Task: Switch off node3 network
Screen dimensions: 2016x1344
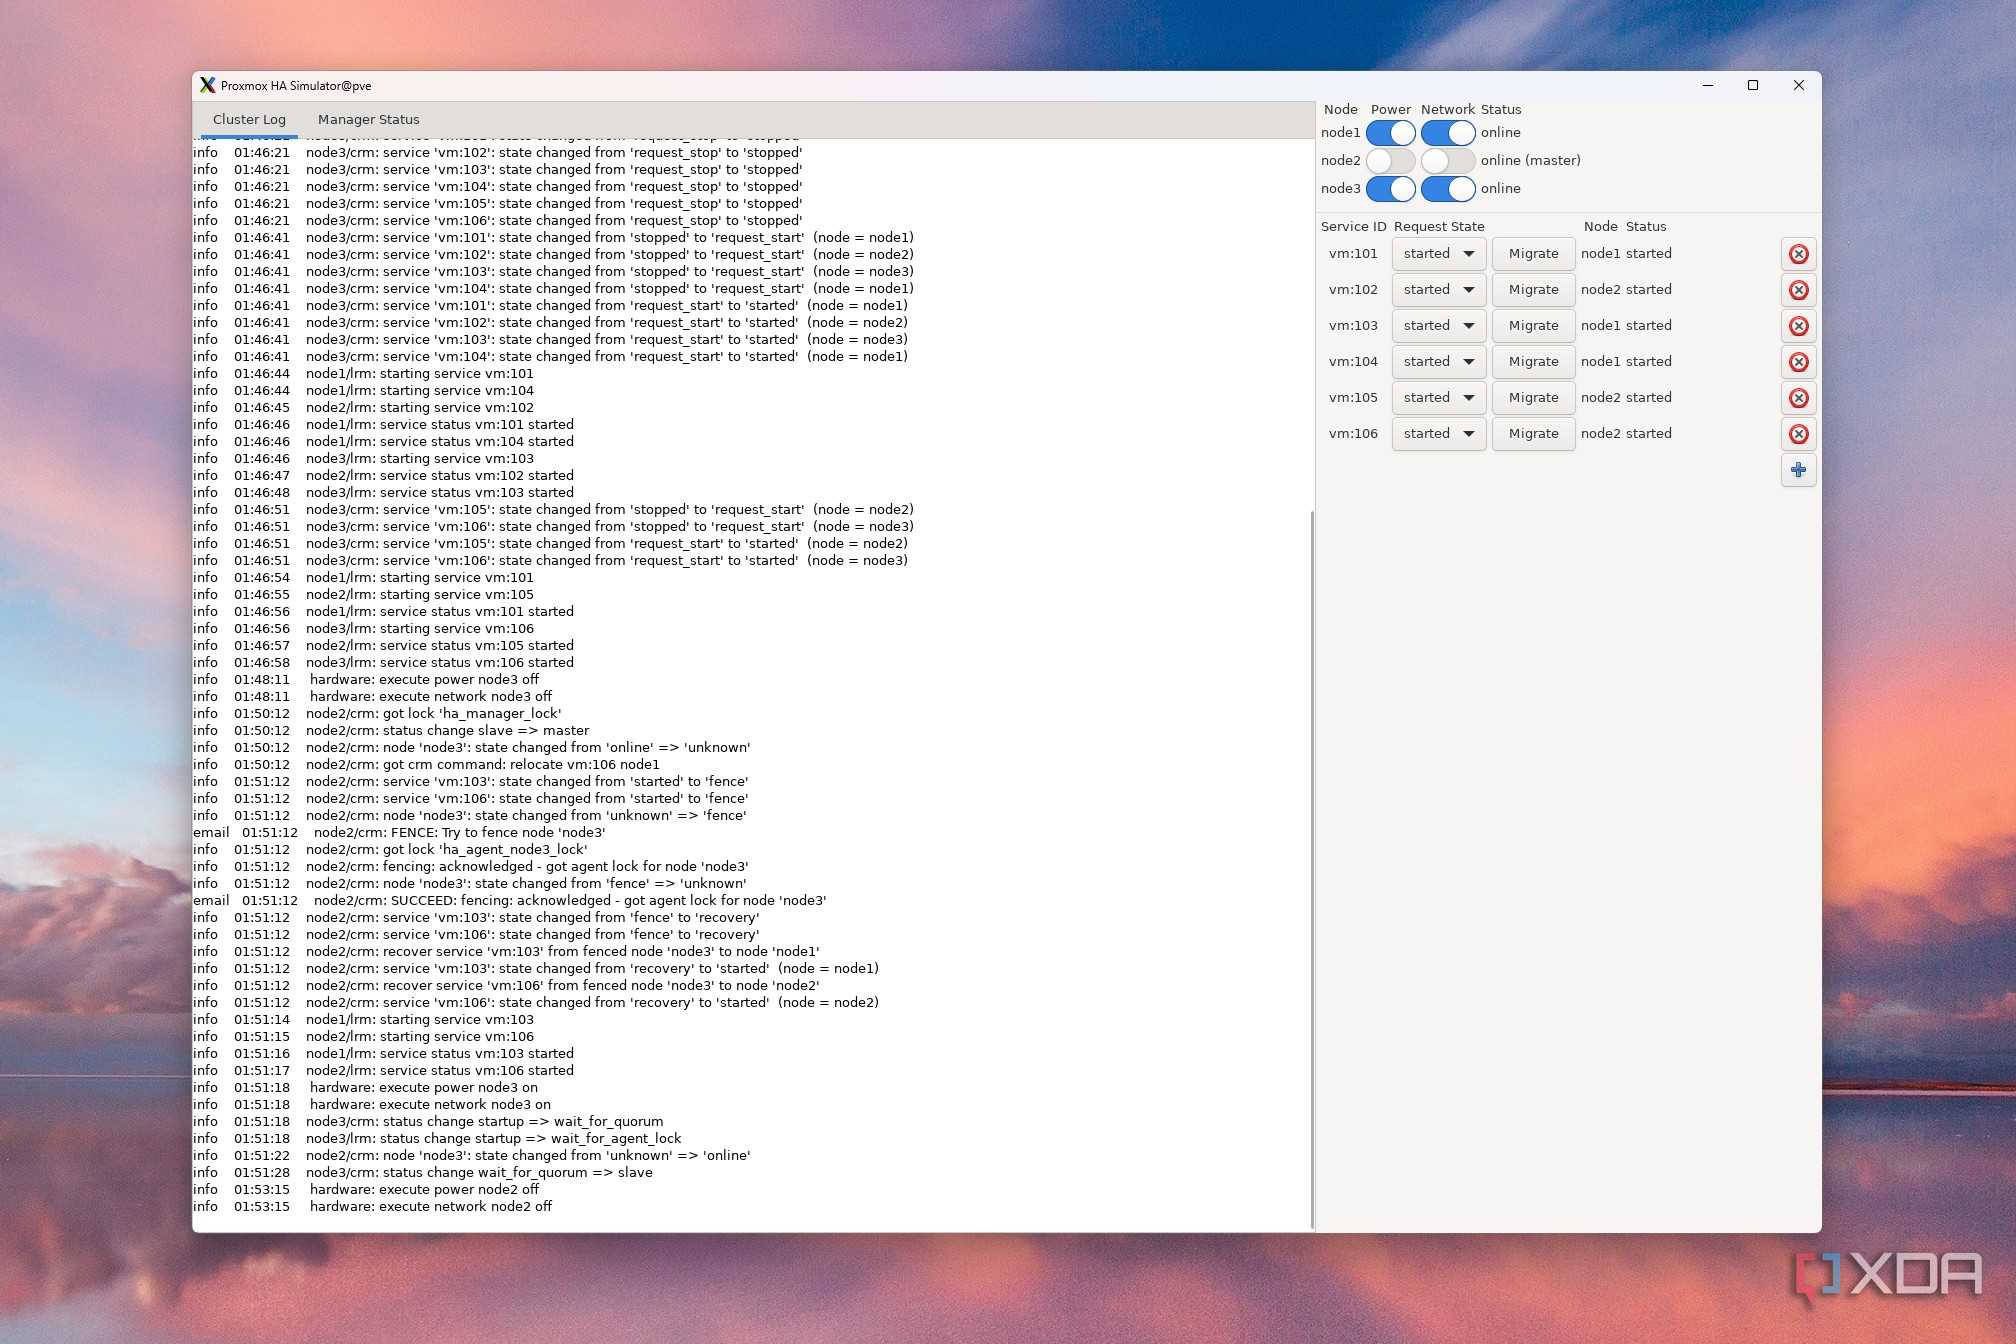Action: point(1447,189)
